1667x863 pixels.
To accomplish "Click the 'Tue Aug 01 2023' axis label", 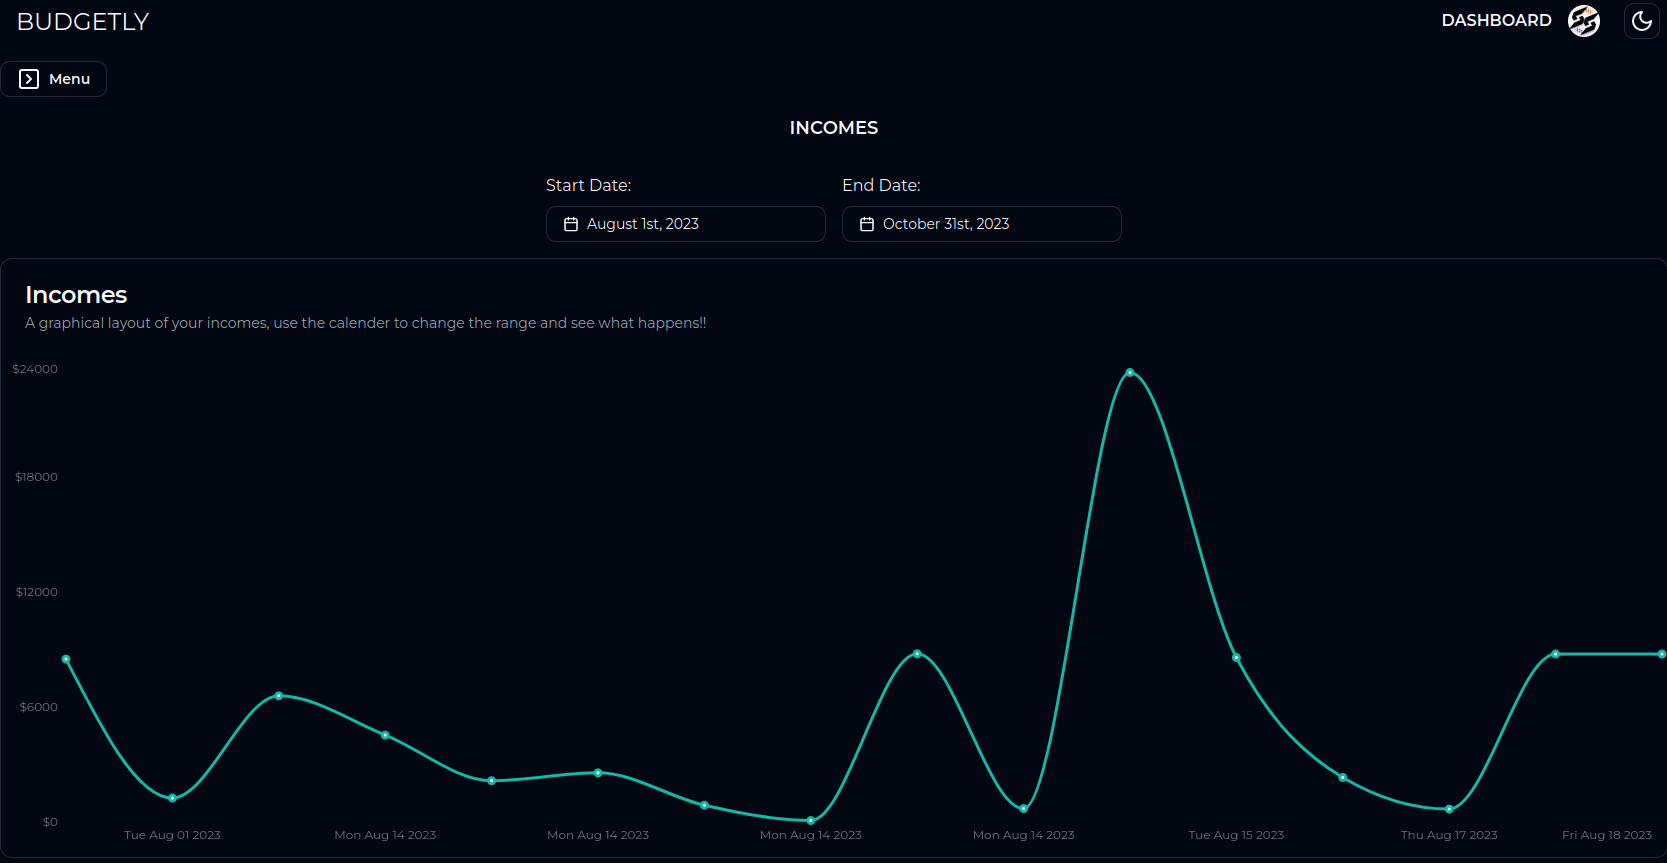I will click(172, 835).
